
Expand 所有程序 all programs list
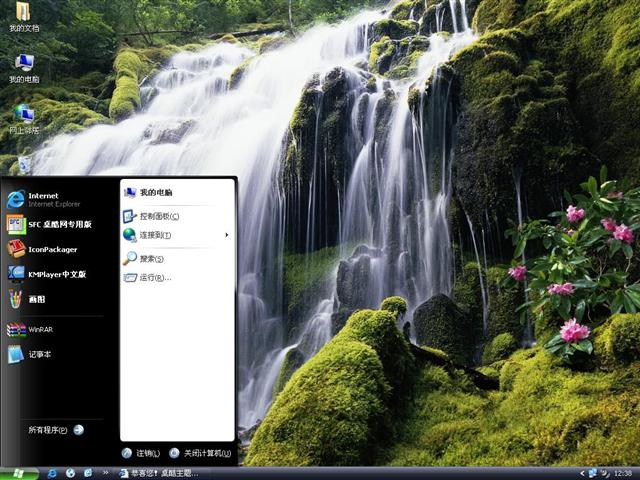click(x=55, y=430)
